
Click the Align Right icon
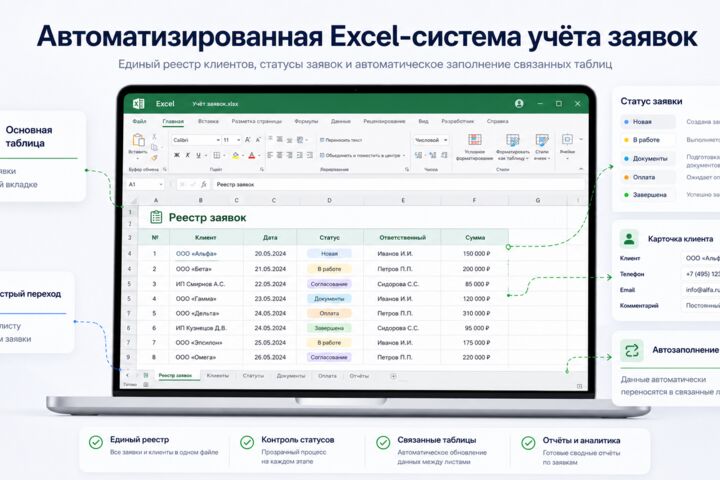(289, 156)
